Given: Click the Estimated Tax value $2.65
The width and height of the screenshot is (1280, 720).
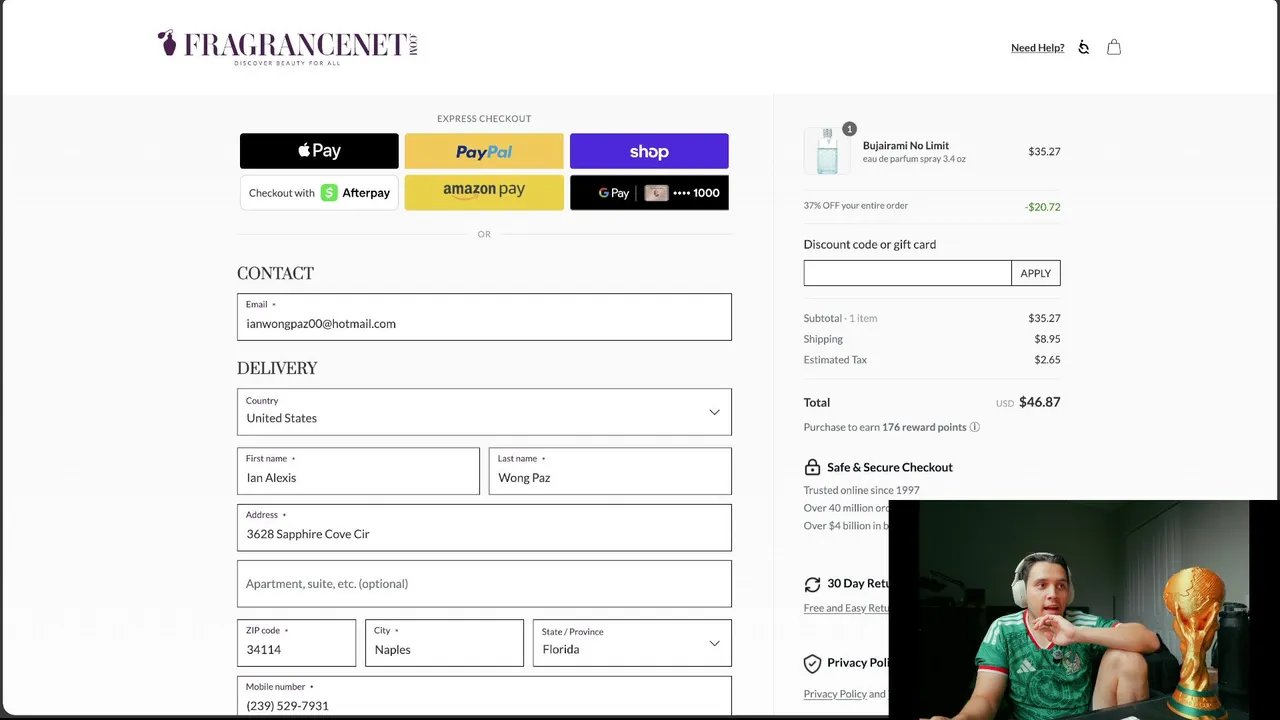Looking at the screenshot, I should click(1047, 360).
